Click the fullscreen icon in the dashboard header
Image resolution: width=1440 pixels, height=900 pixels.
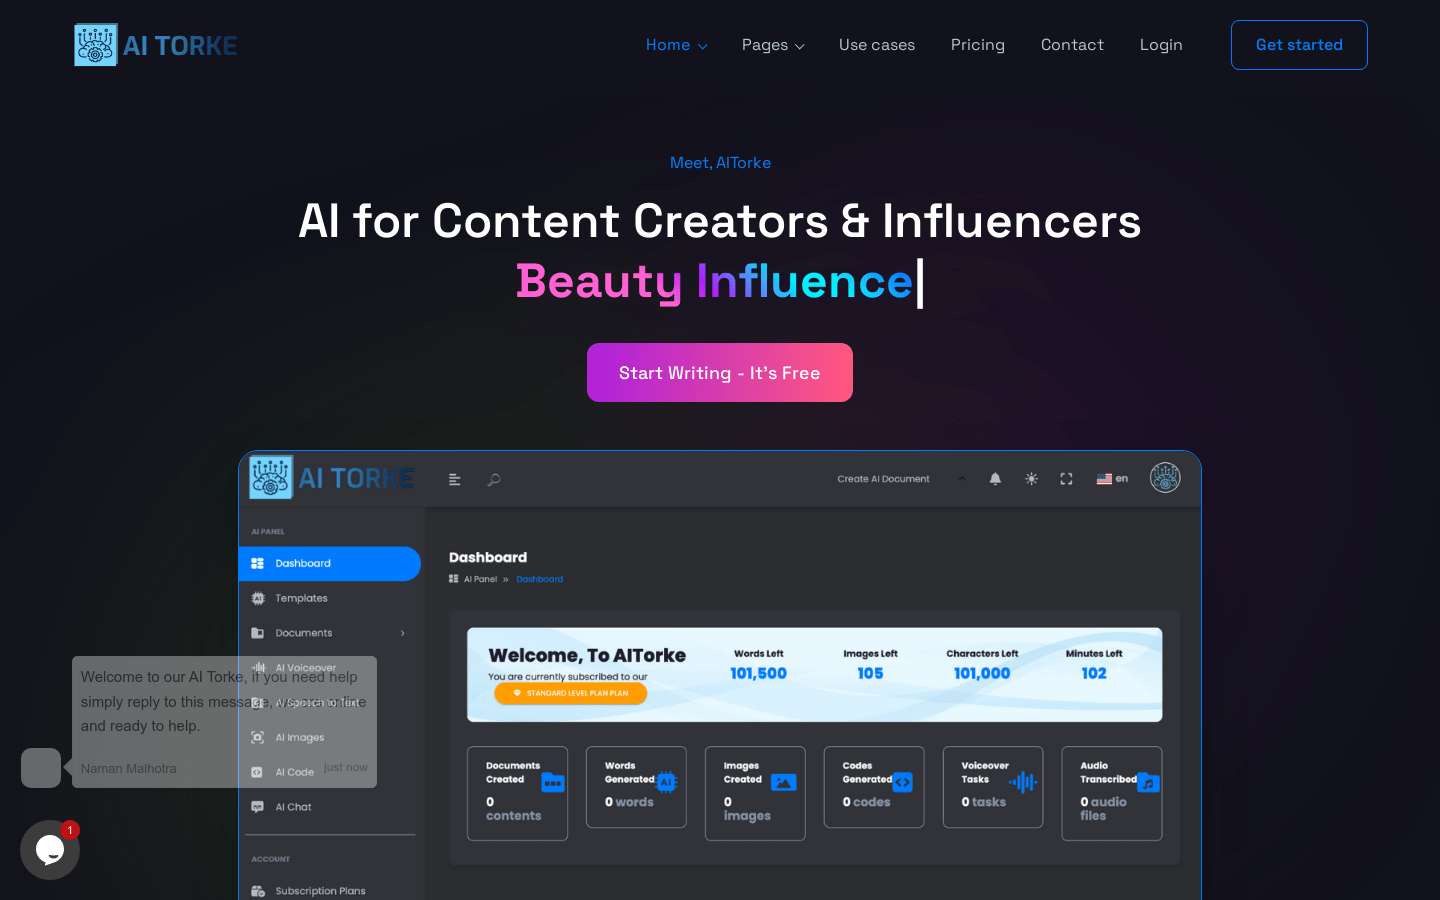click(1066, 479)
